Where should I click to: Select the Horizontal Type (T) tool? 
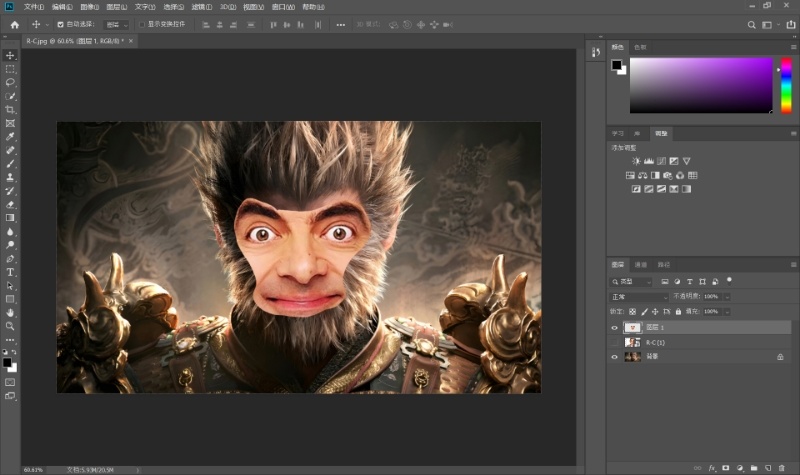pyautogui.click(x=10, y=272)
